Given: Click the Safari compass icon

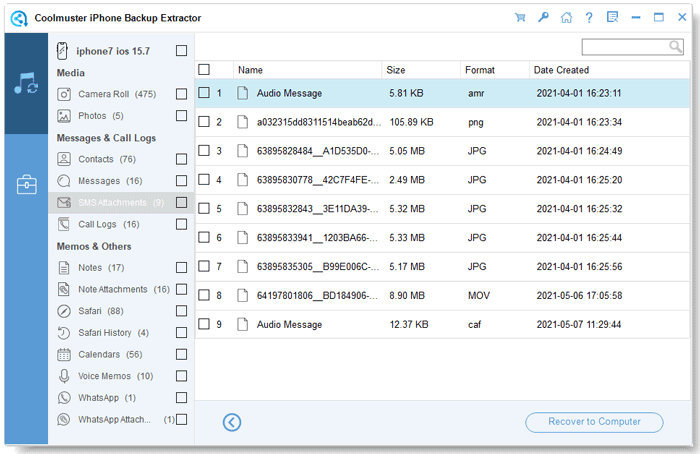Looking at the screenshot, I should [64, 311].
